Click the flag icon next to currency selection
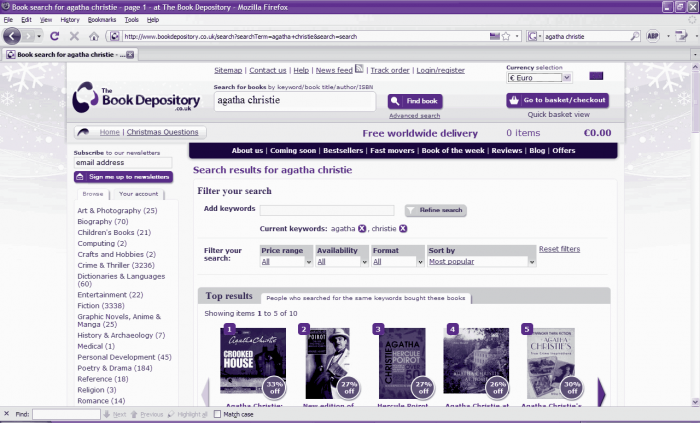Viewport: 700px width, 423px height. [596, 76]
